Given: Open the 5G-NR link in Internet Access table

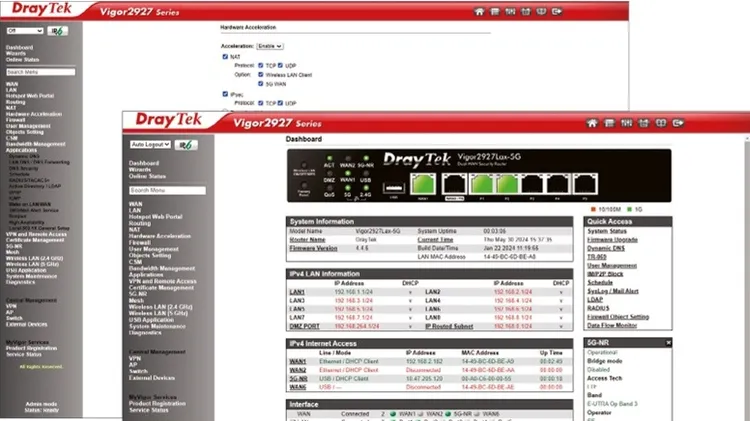Looking at the screenshot, I should [298, 379].
